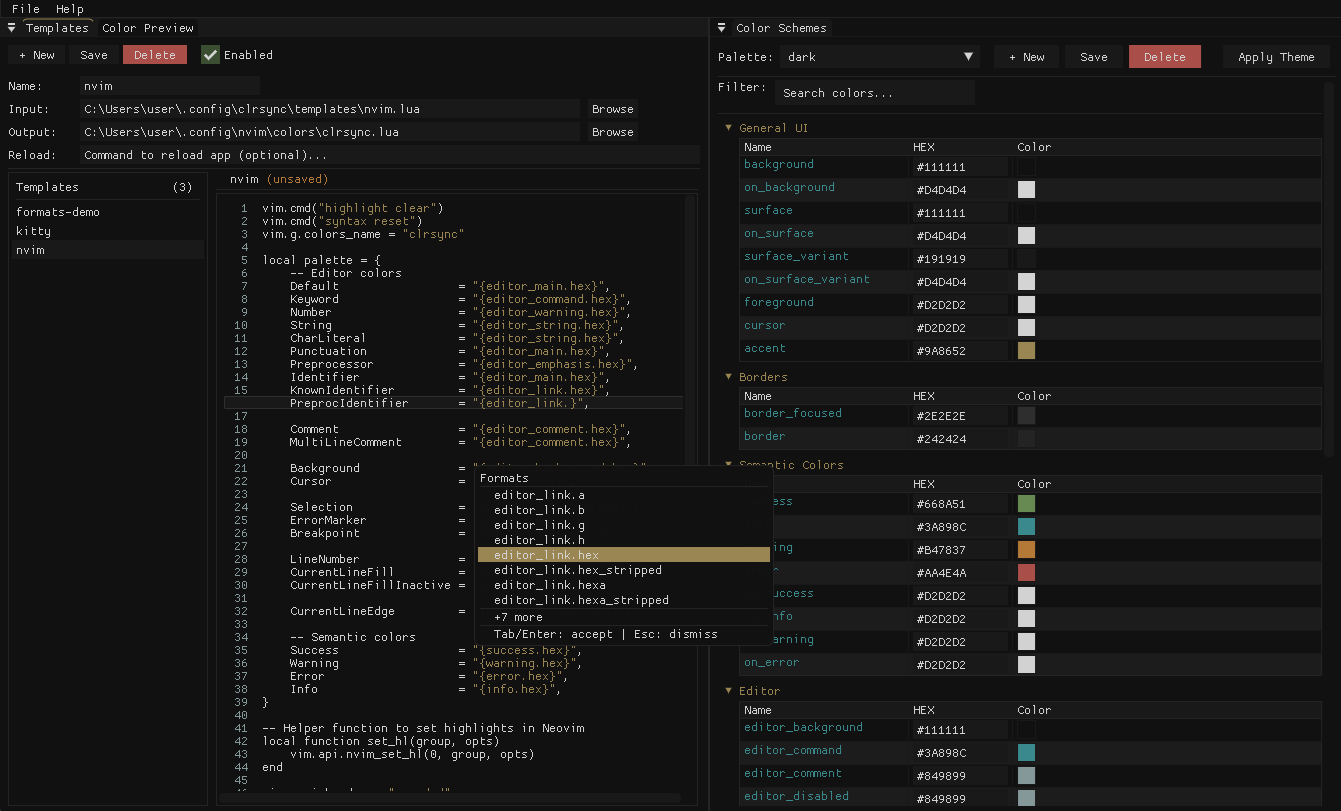1341x811 pixels.
Task: Toggle the Enabled checkbox
Action: point(210,55)
